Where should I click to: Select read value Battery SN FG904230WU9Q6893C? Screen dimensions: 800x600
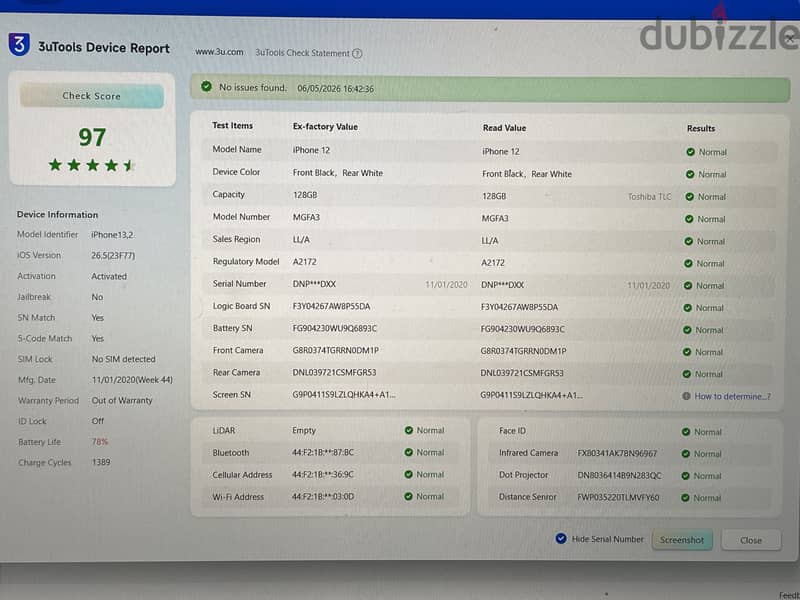click(x=522, y=330)
